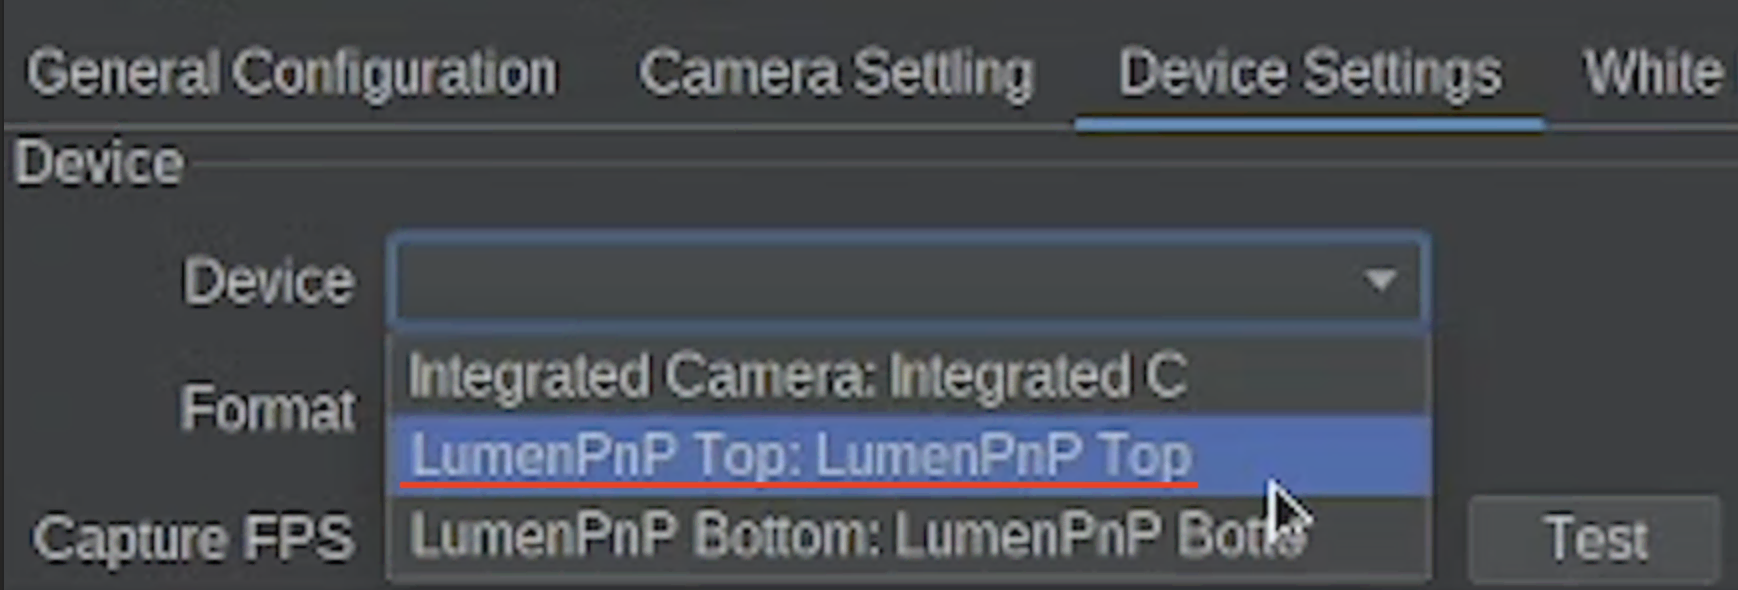Click the blue-underlined active tab

(1309, 74)
